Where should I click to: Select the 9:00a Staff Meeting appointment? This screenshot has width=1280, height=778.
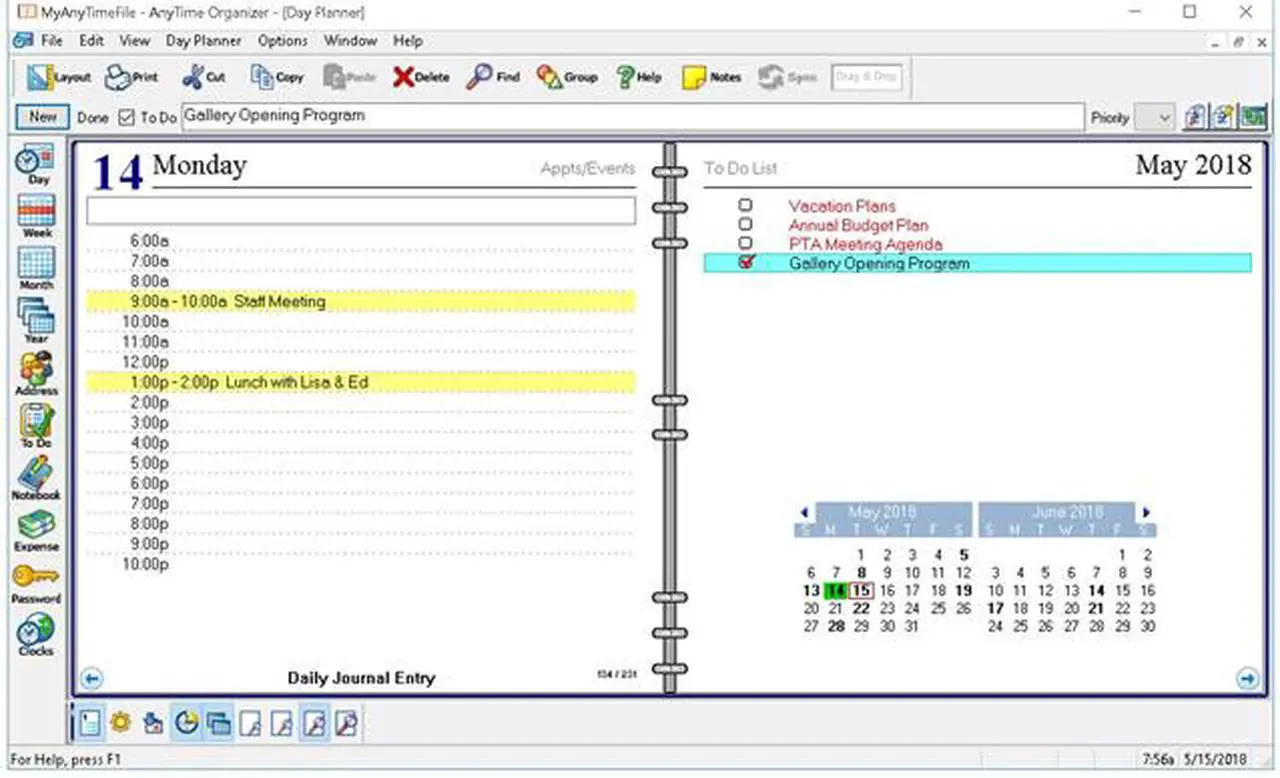361,301
